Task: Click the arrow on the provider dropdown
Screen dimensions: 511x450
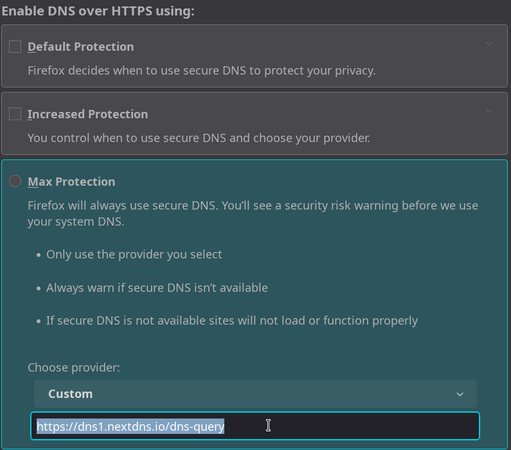Action: (x=460, y=394)
